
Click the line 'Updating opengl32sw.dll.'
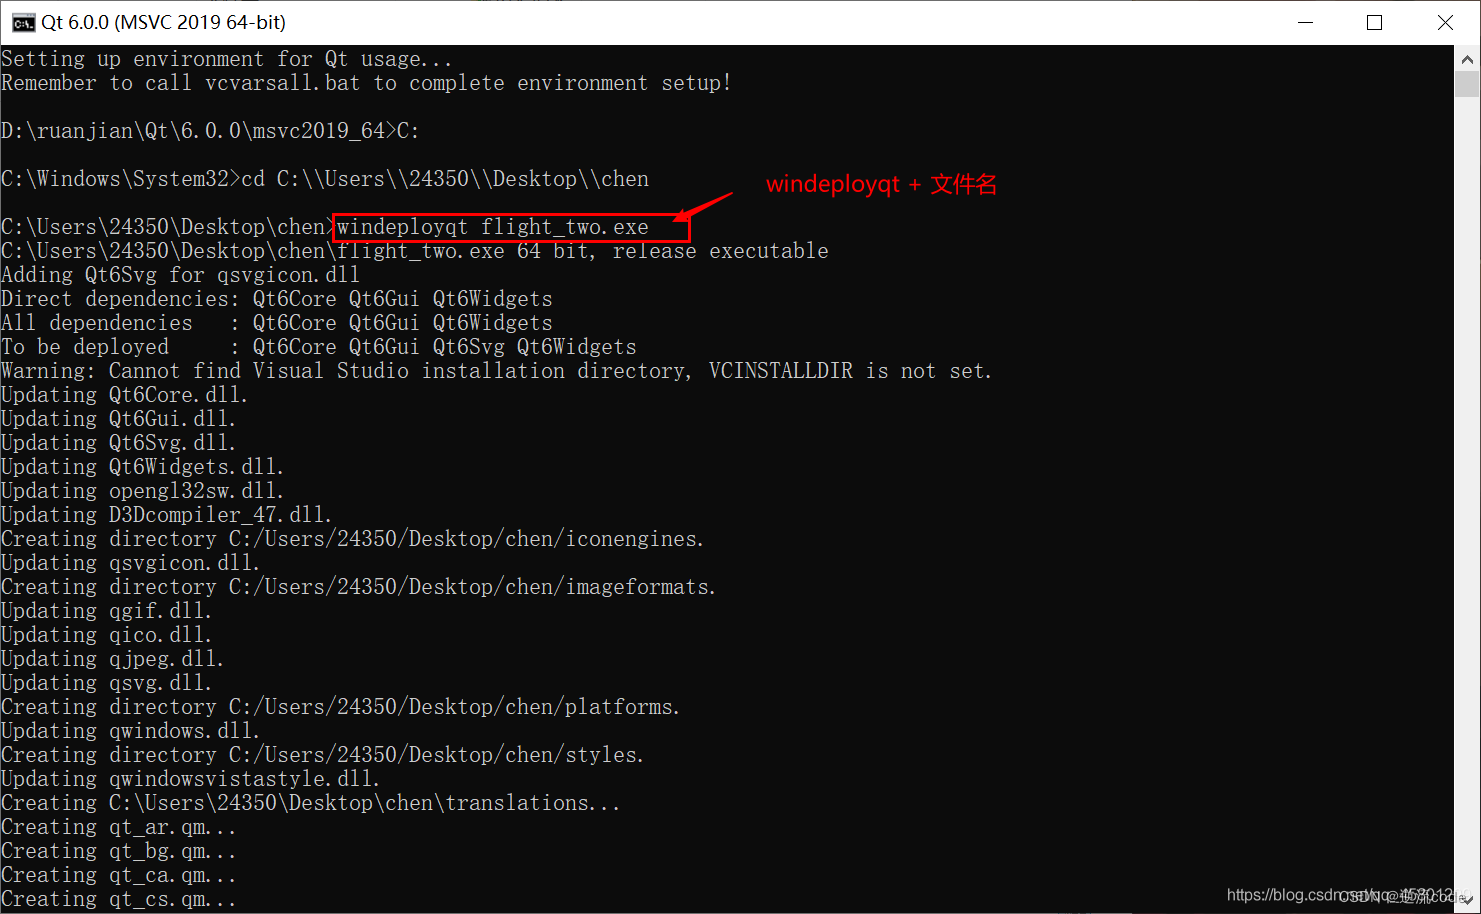[142, 491]
